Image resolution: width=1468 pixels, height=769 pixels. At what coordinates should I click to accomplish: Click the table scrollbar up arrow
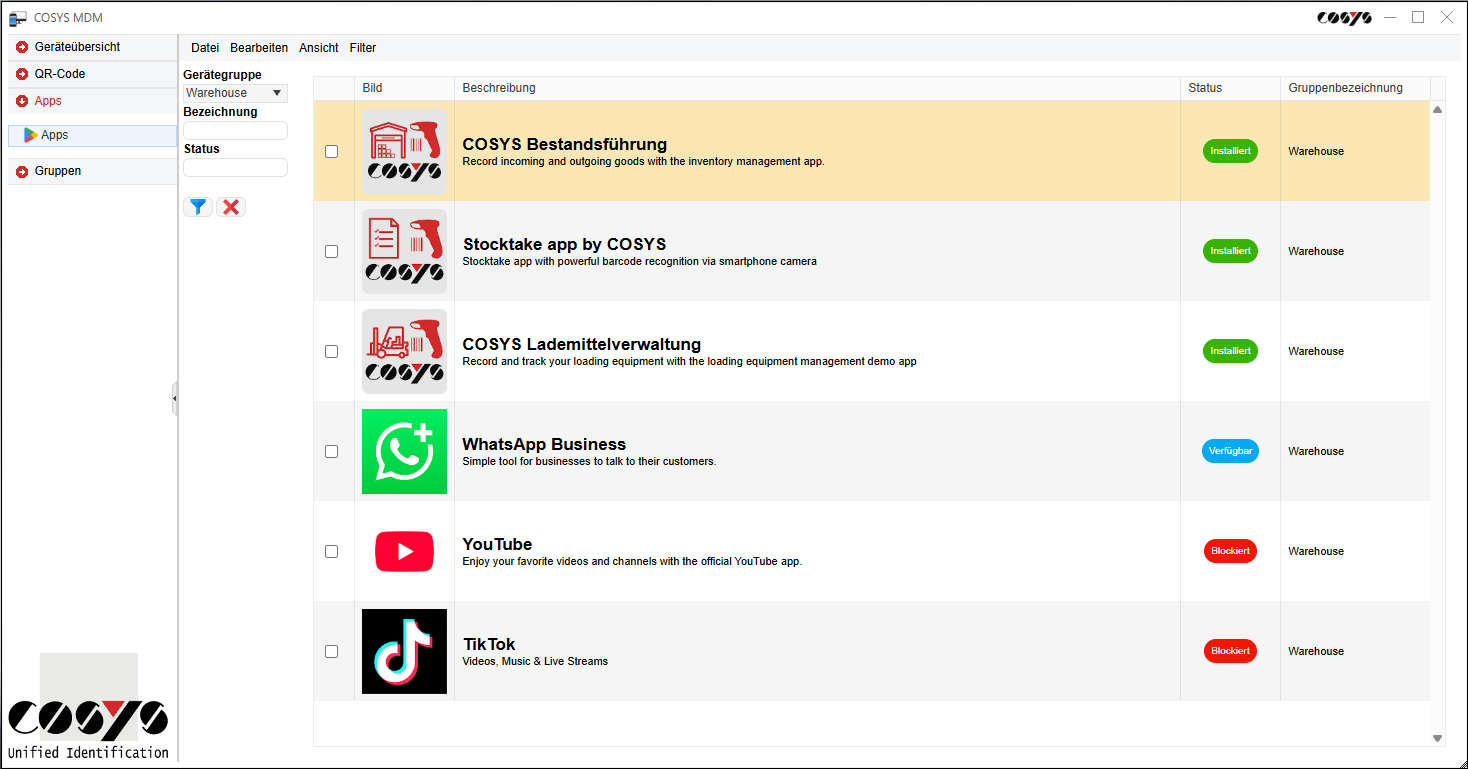1438,109
